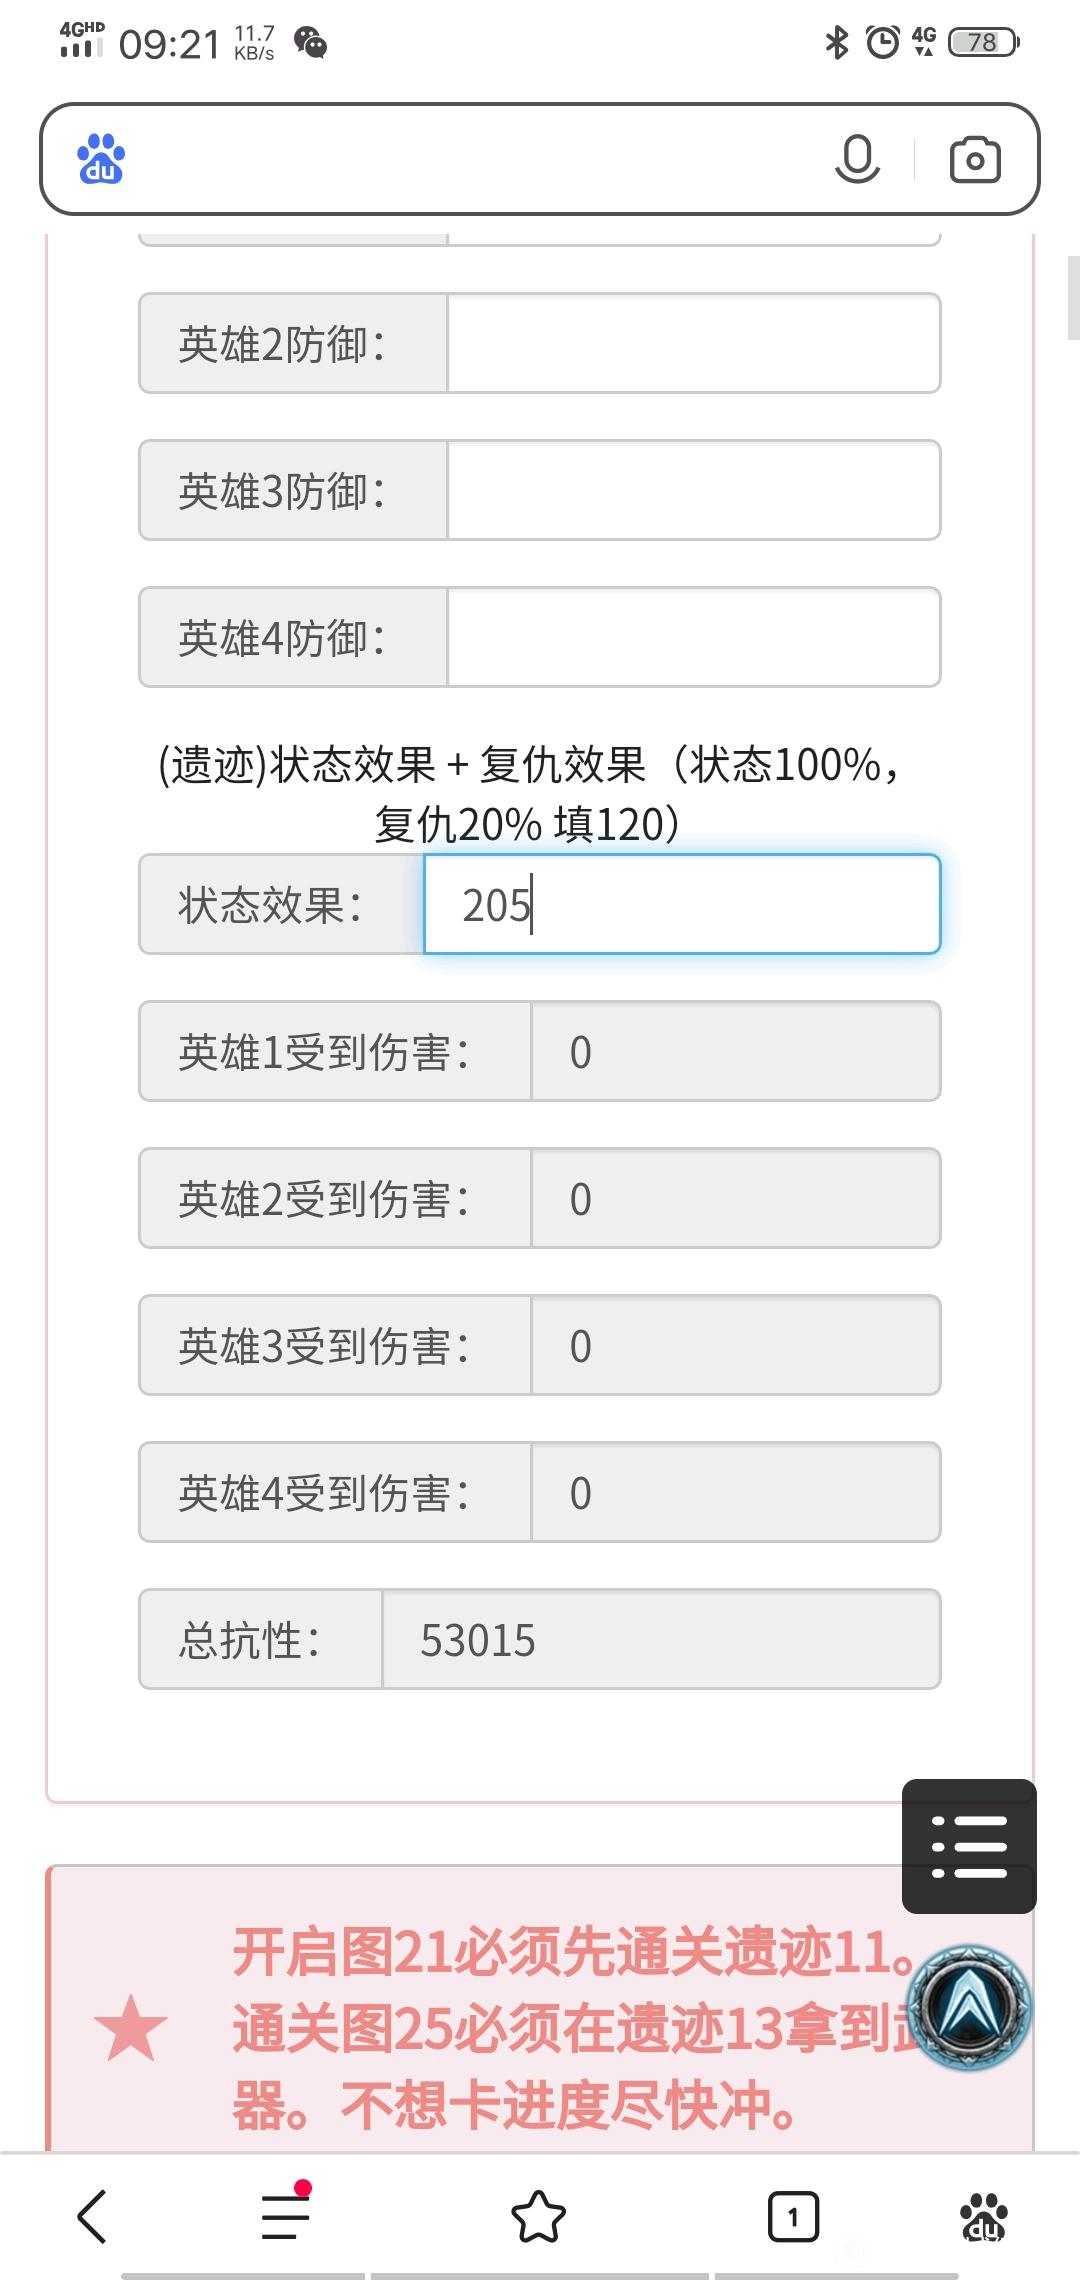
Task: Tap the empty Baidu search box
Action: [470, 159]
